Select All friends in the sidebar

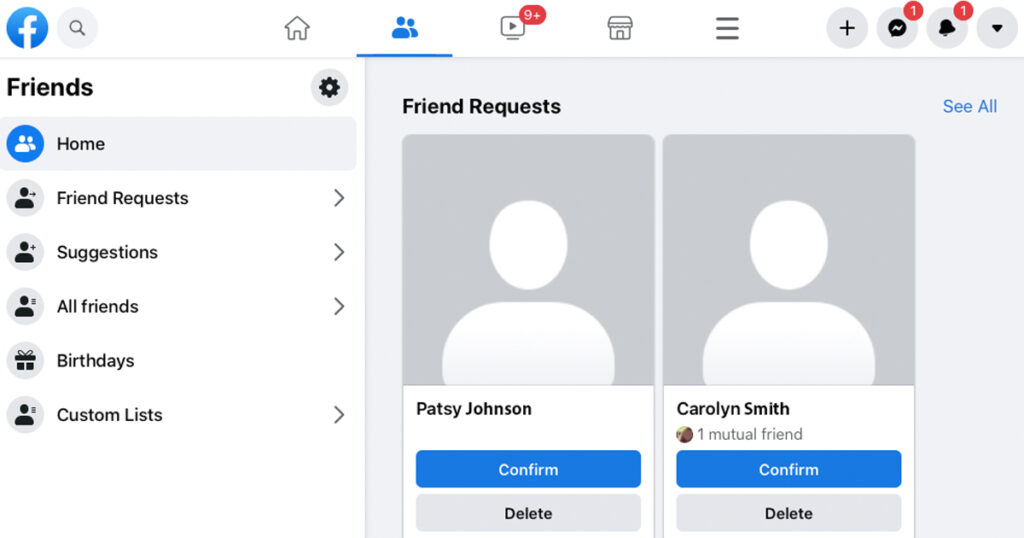coord(97,307)
